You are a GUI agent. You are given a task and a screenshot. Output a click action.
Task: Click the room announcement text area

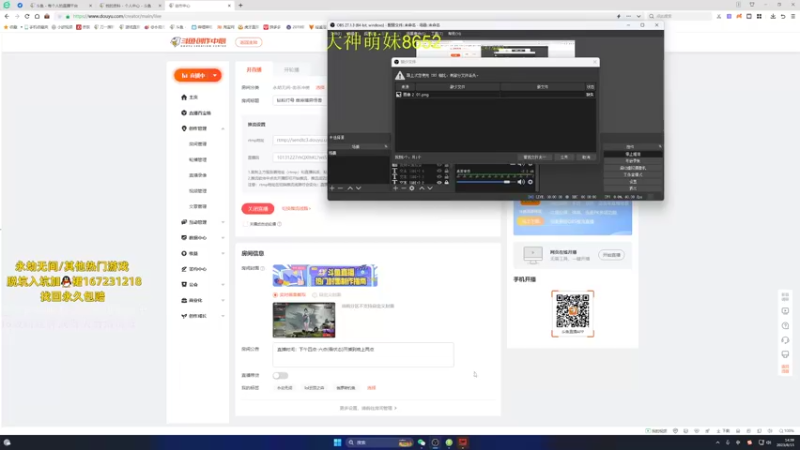pyautogui.click(x=363, y=355)
